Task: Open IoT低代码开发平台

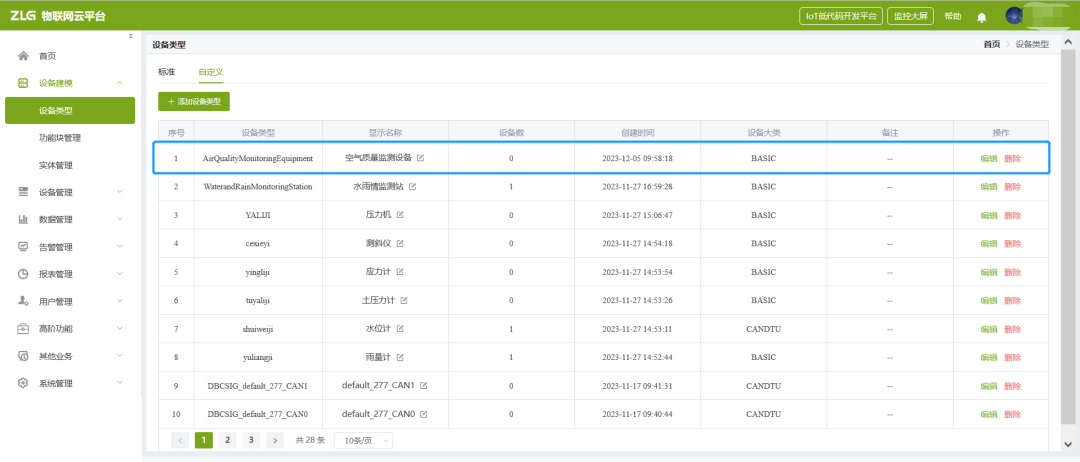Action: 840,17
